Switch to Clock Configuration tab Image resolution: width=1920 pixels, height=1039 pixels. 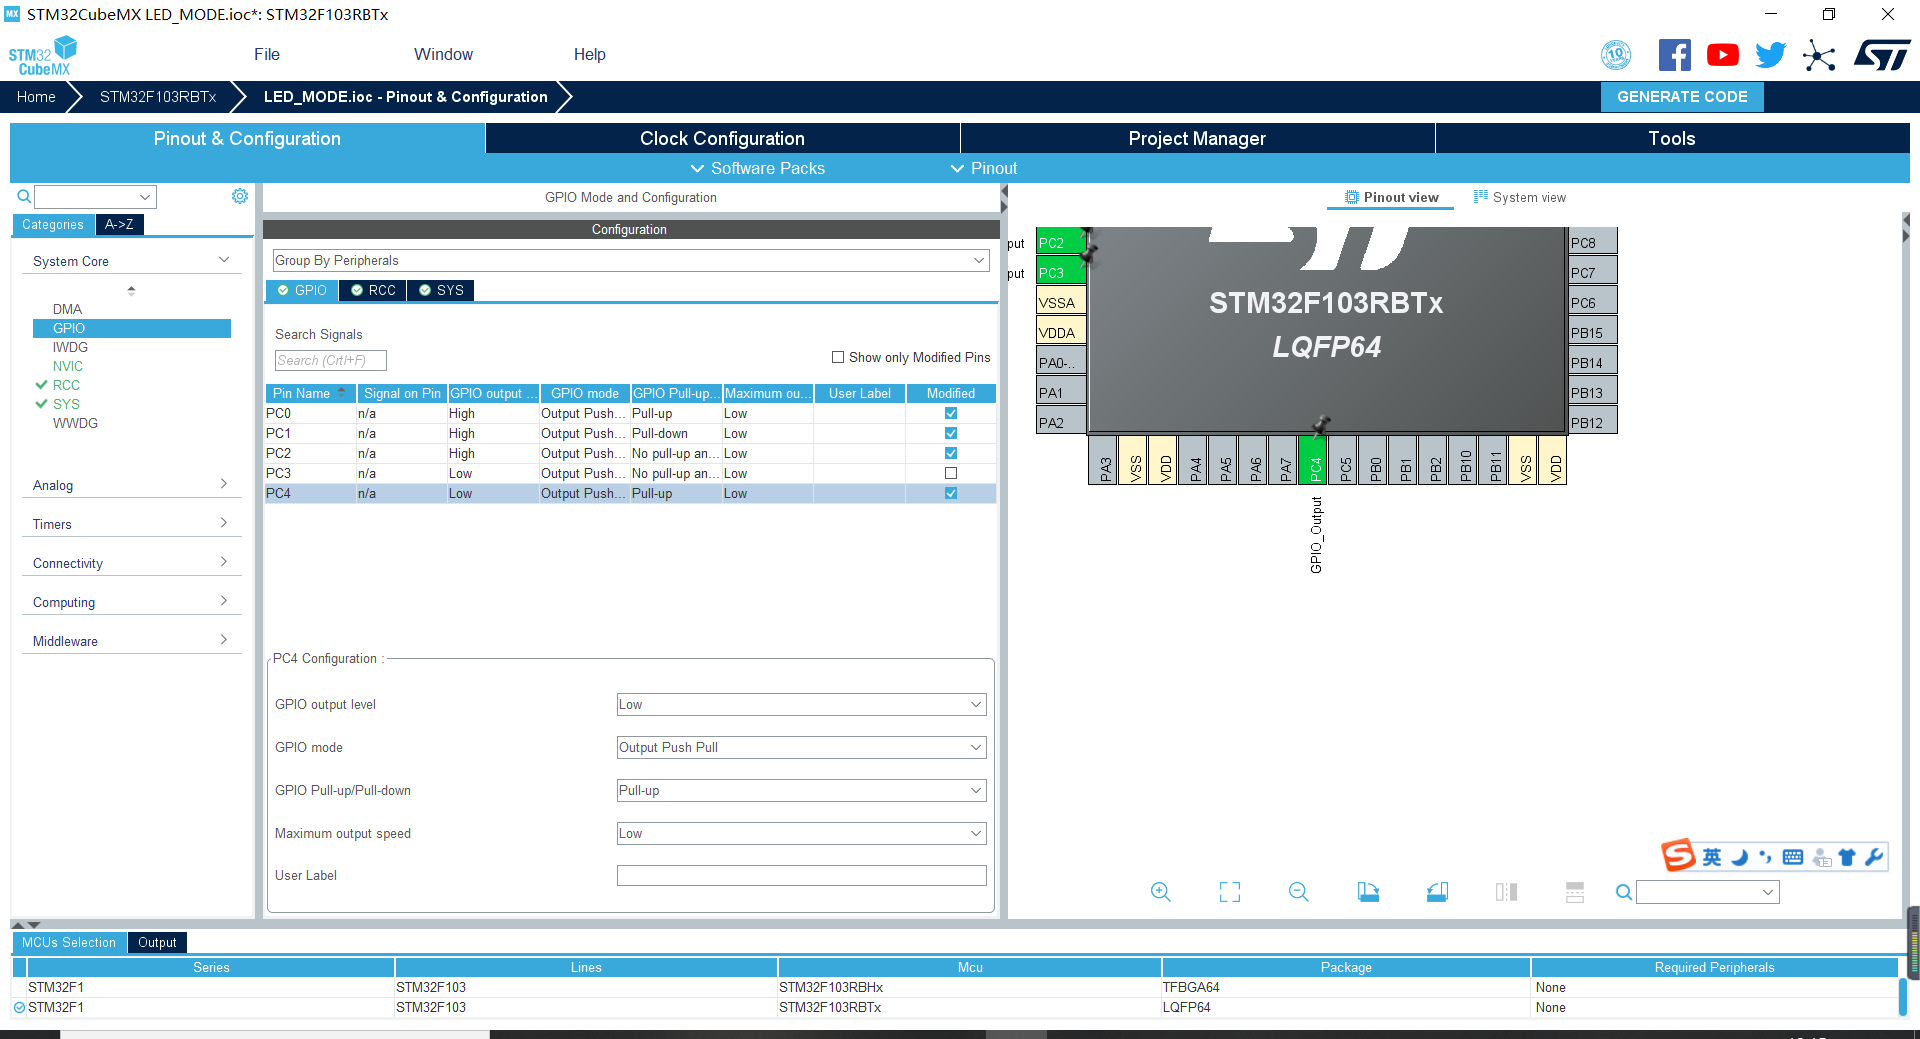click(722, 138)
